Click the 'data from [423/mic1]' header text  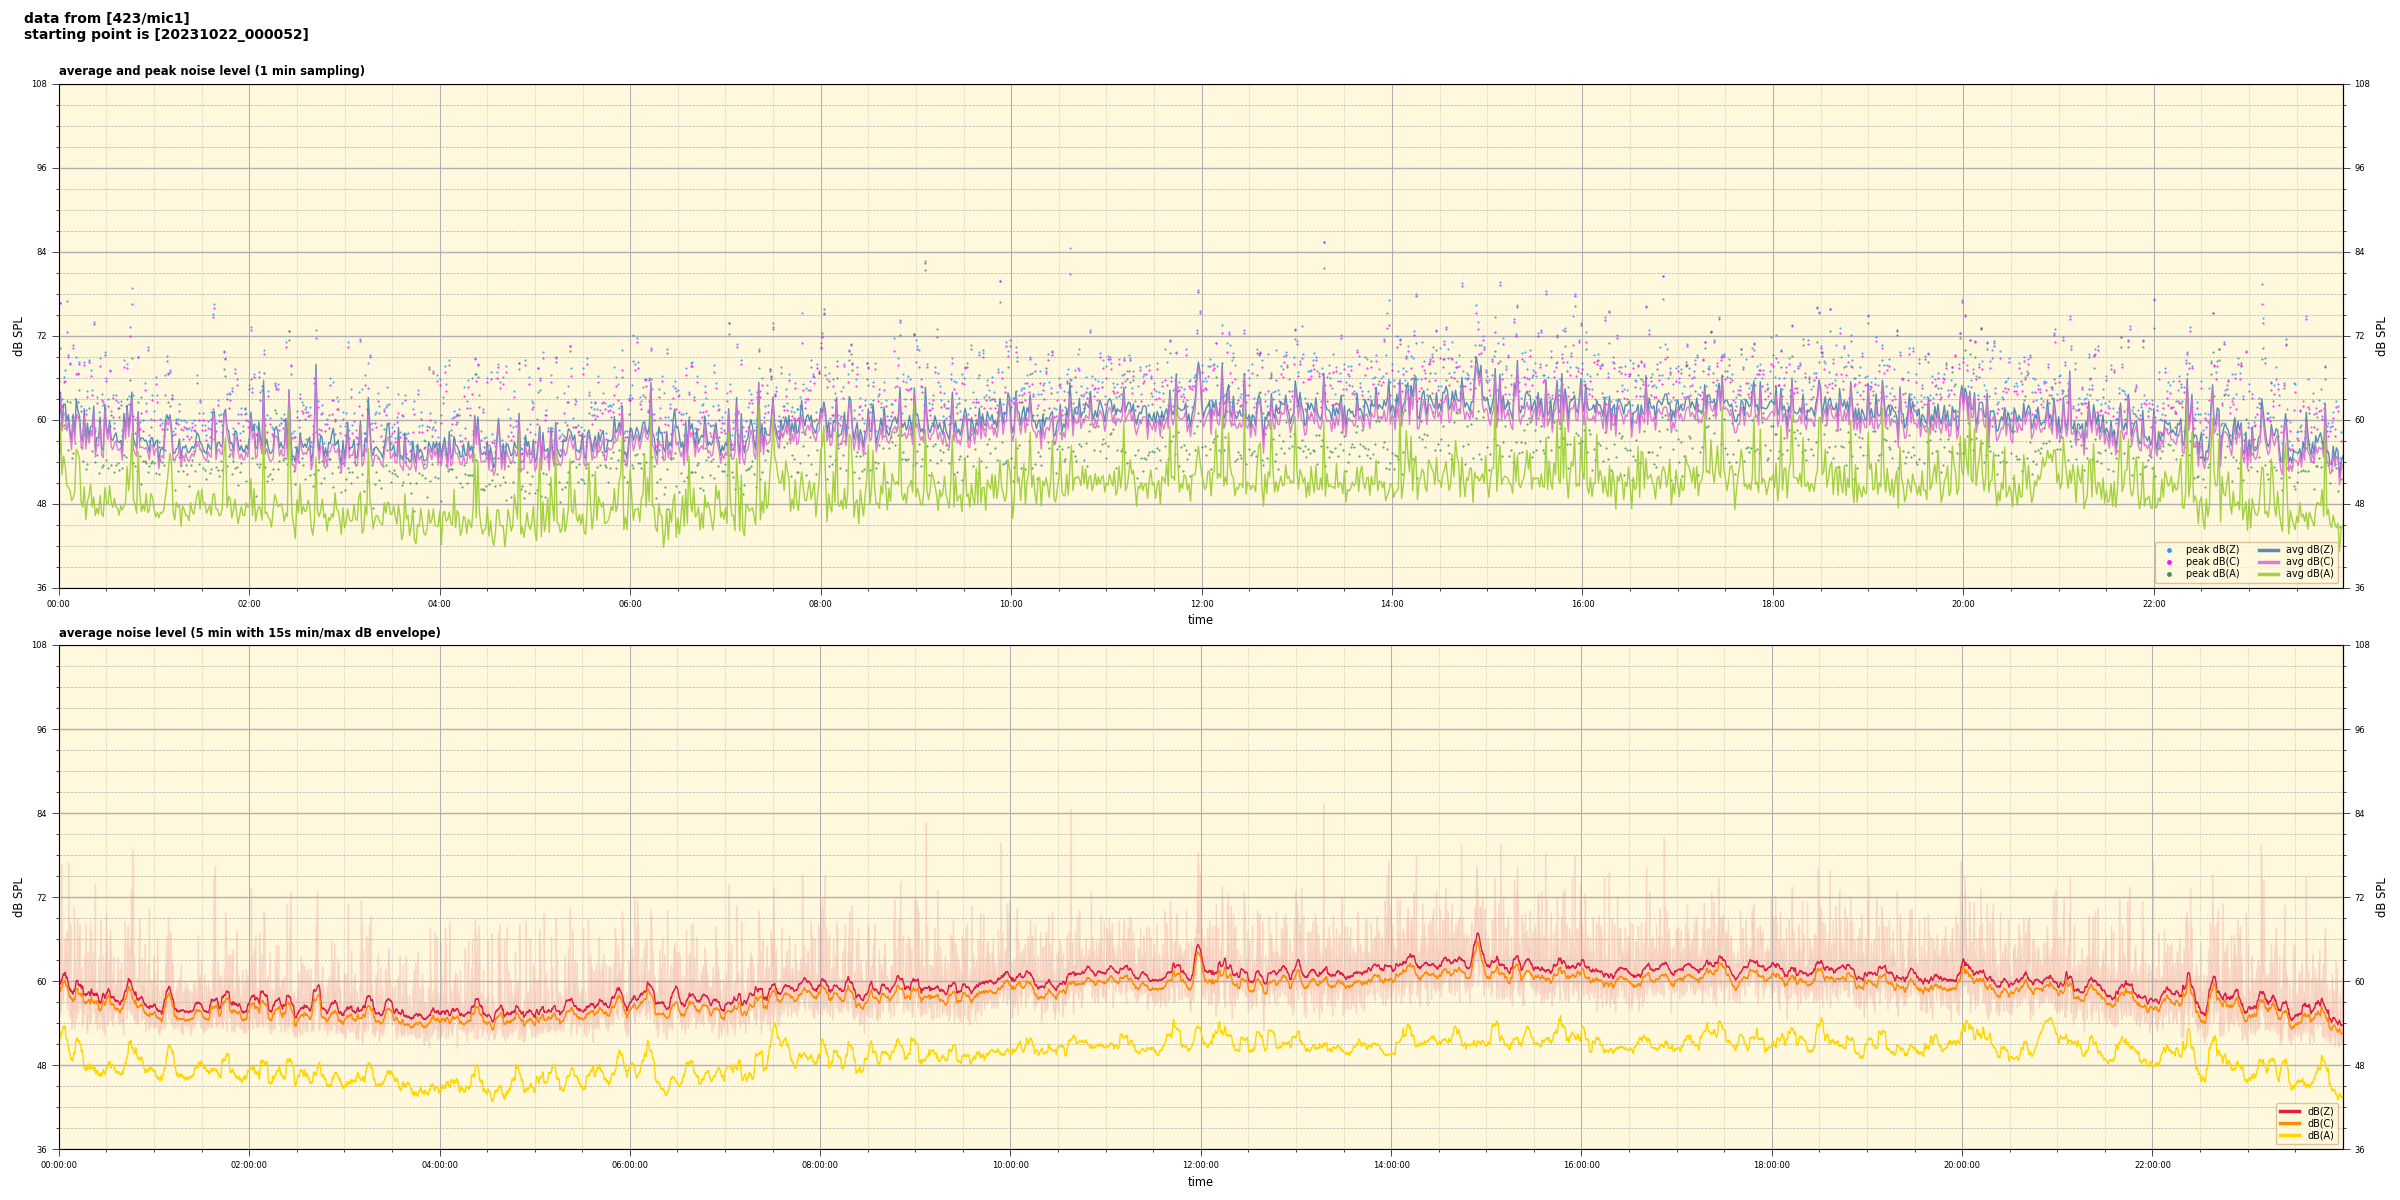pyautogui.click(x=106, y=18)
